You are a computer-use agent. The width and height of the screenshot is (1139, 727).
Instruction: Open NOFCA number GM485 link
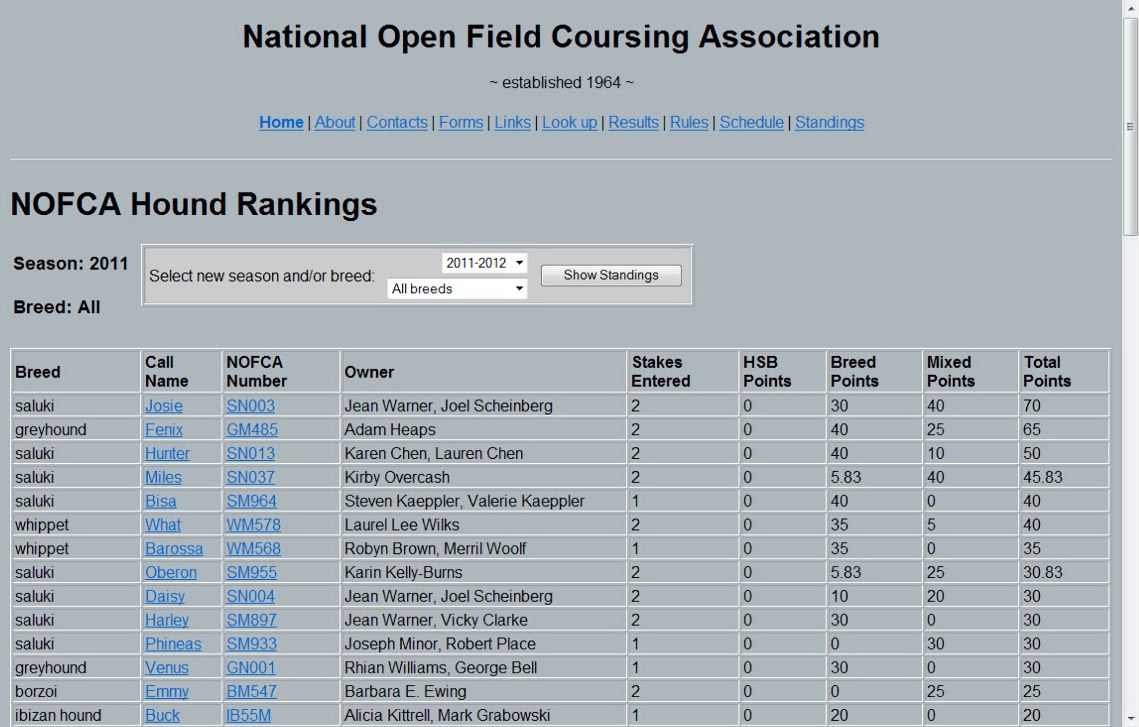pyautogui.click(x=252, y=430)
